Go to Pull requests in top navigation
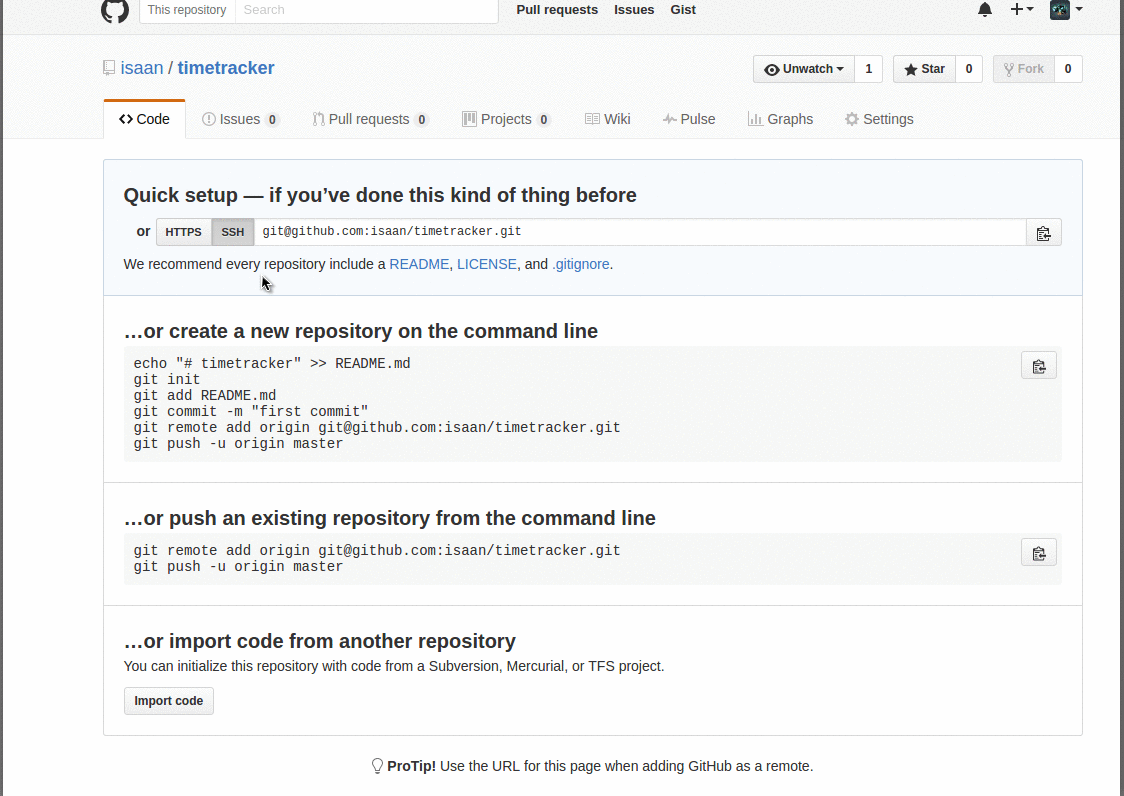This screenshot has height=796, width=1124. (557, 10)
